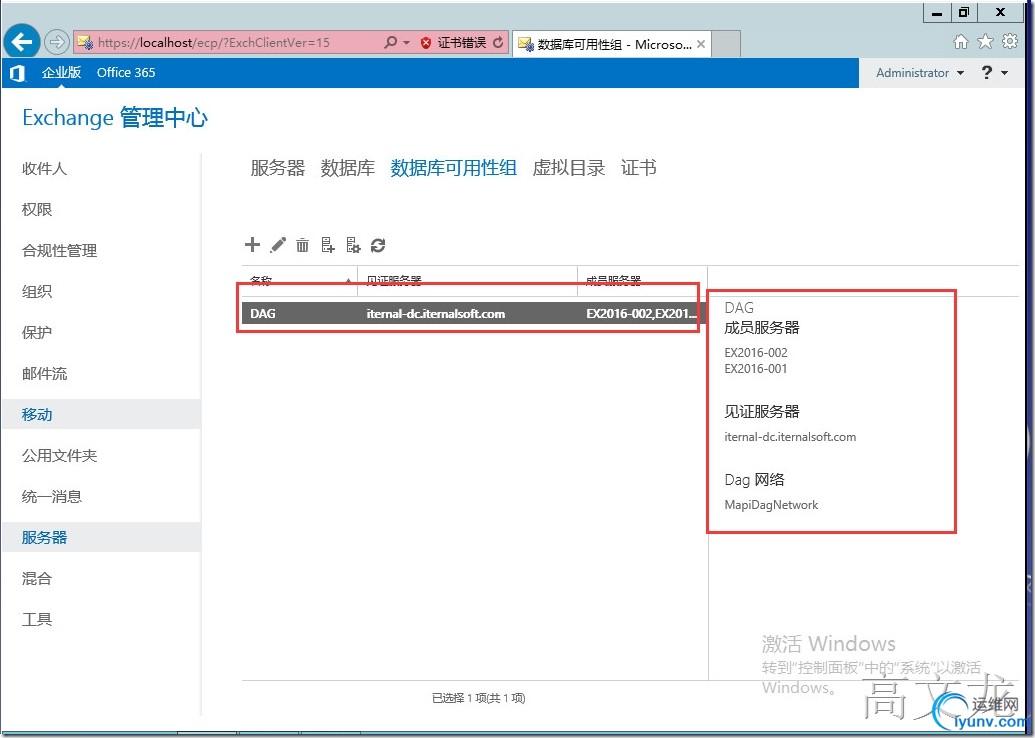Click the EX2016-002,EX201... cell in DAG row
This screenshot has height=738, width=1035.
click(641, 314)
